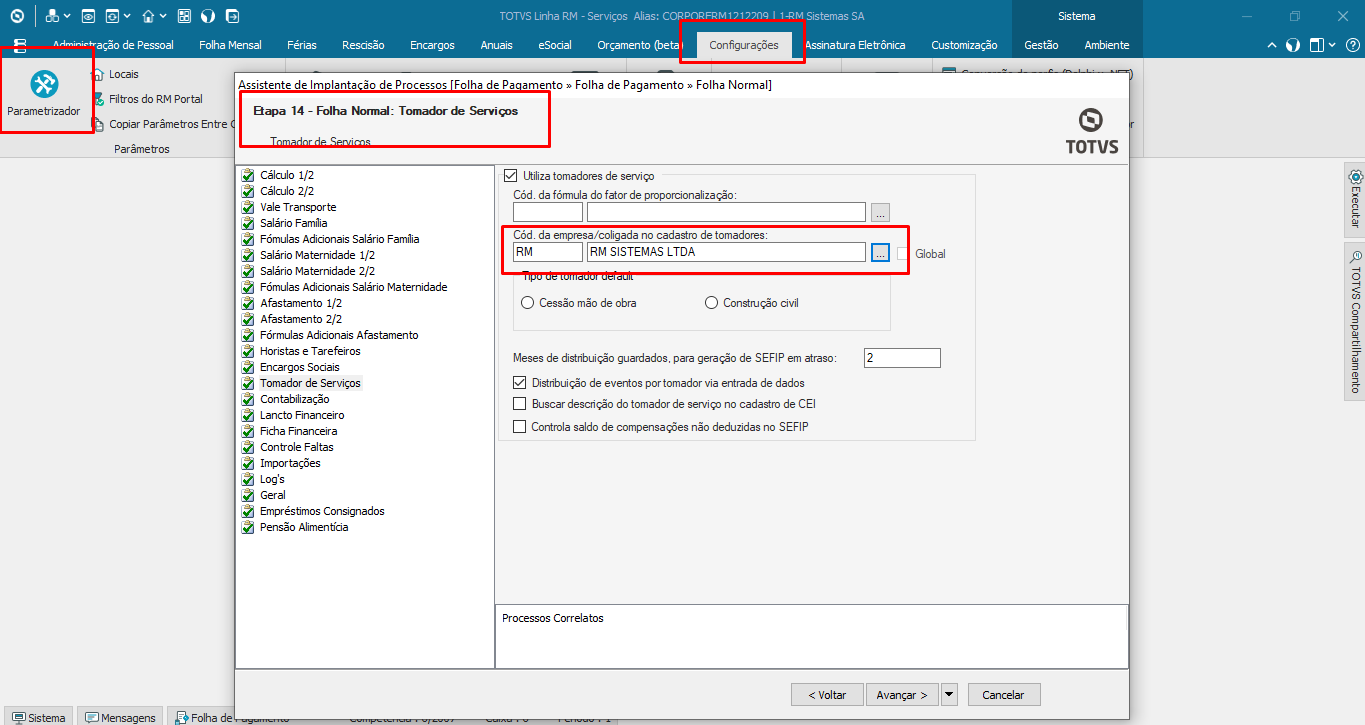1365x725 pixels.
Task: Click the Meses de distribuição field
Action: (903, 358)
